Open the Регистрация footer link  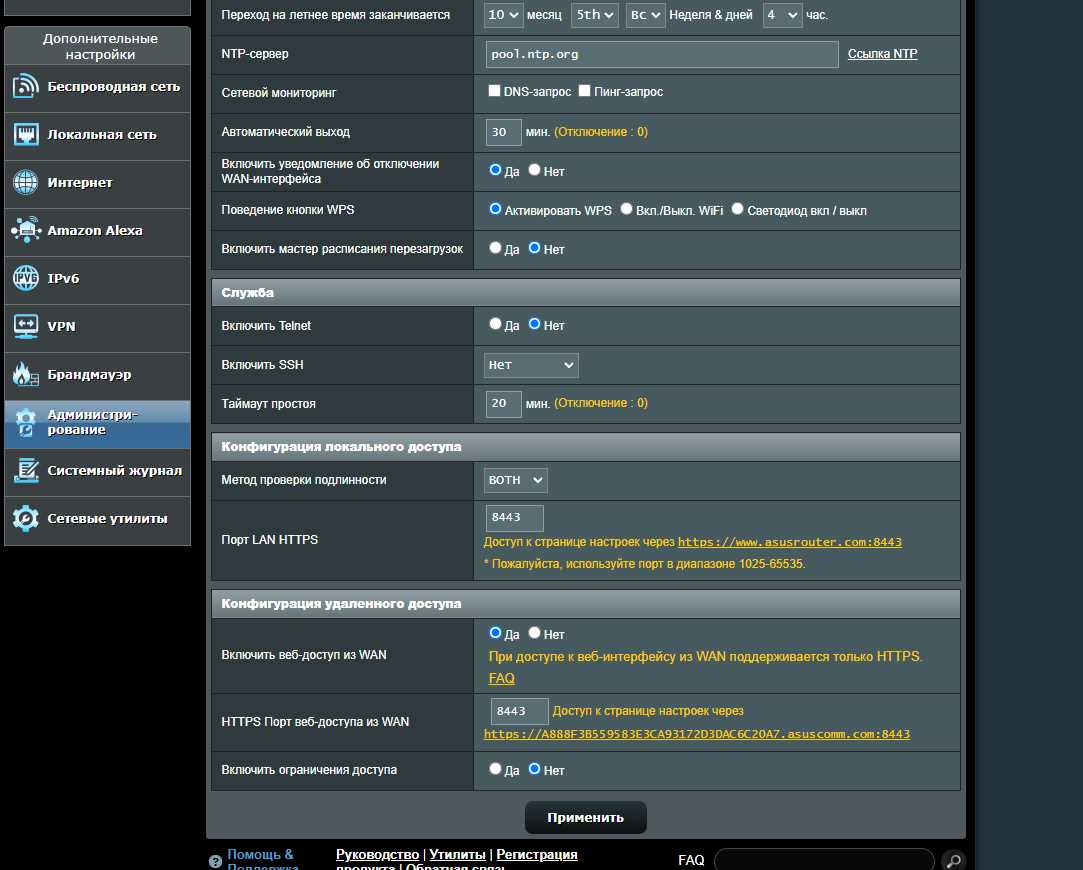click(x=537, y=855)
